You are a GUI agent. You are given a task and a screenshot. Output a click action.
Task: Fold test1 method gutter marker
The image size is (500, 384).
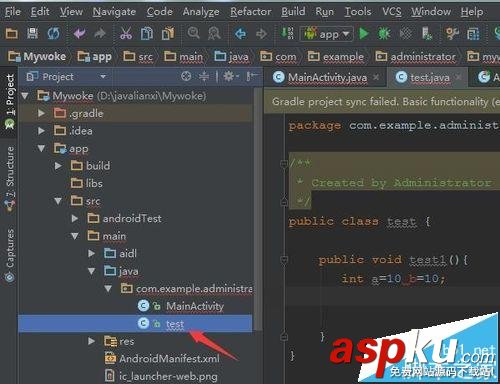284,259
